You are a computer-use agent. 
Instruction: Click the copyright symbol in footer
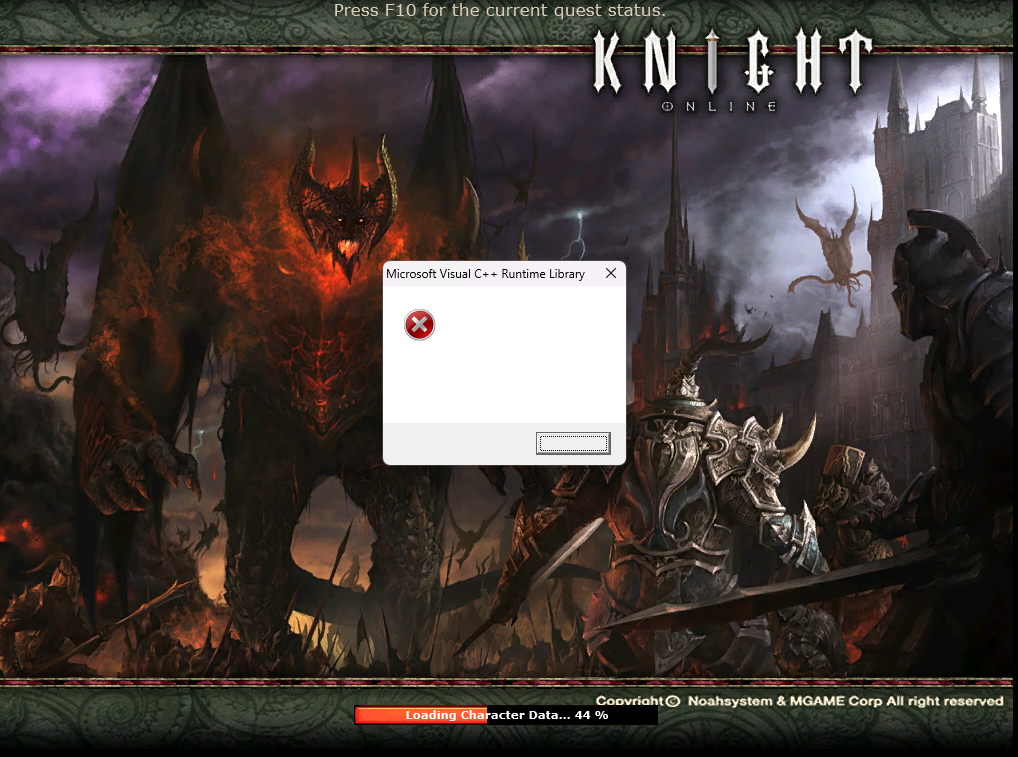pyautogui.click(x=673, y=701)
